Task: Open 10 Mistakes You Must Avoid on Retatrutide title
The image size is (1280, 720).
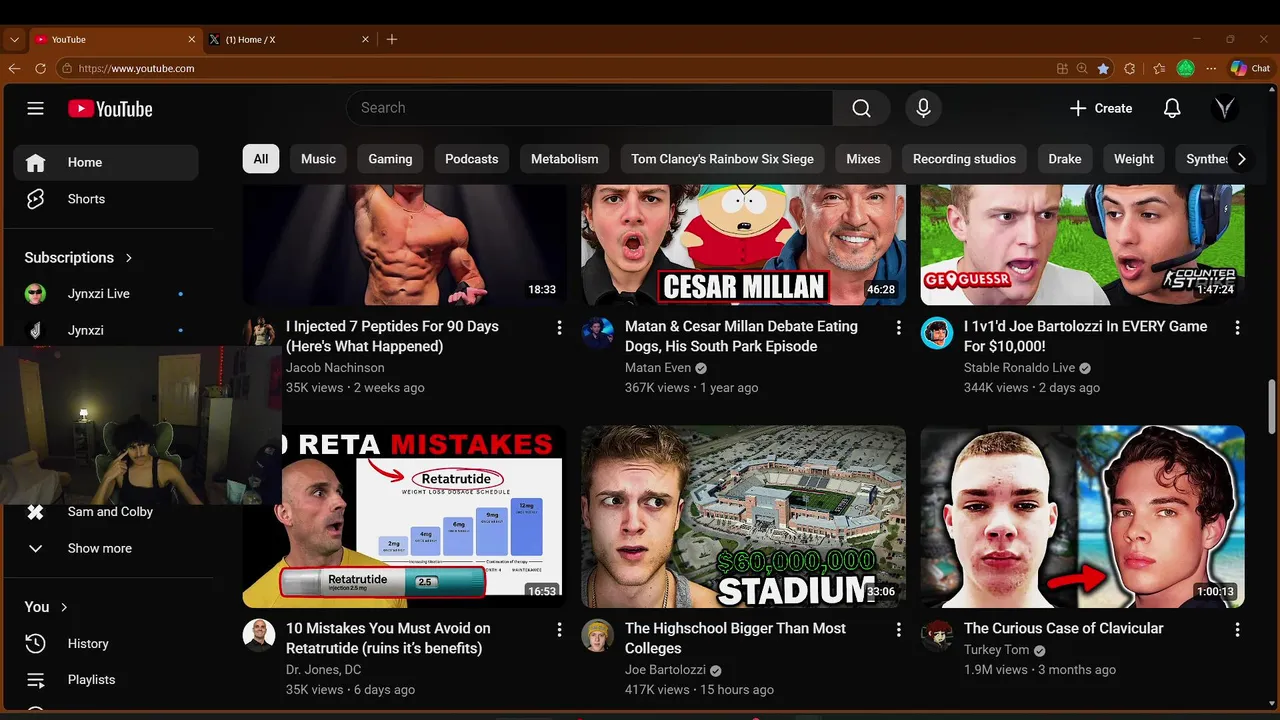Action: [388, 638]
